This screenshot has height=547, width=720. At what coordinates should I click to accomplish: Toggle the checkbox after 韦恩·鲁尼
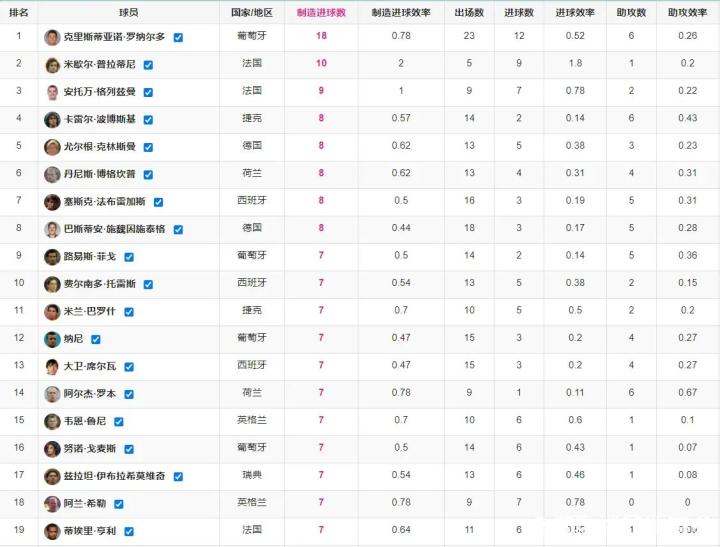(x=118, y=421)
